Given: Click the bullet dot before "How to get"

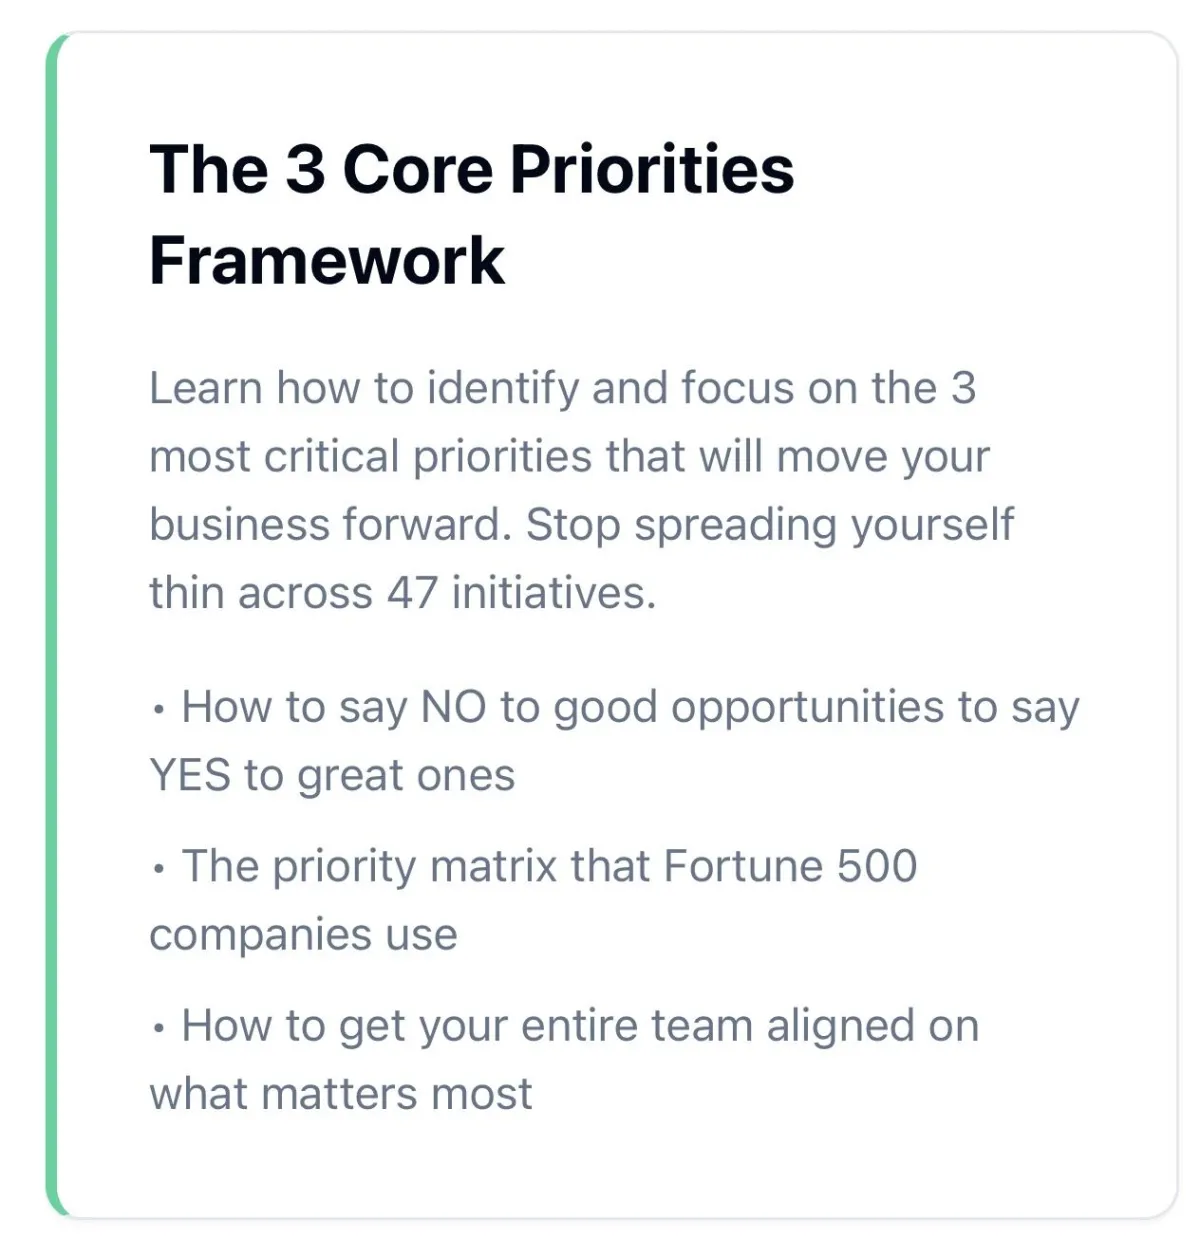Looking at the screenshot, I should 158,1028.
